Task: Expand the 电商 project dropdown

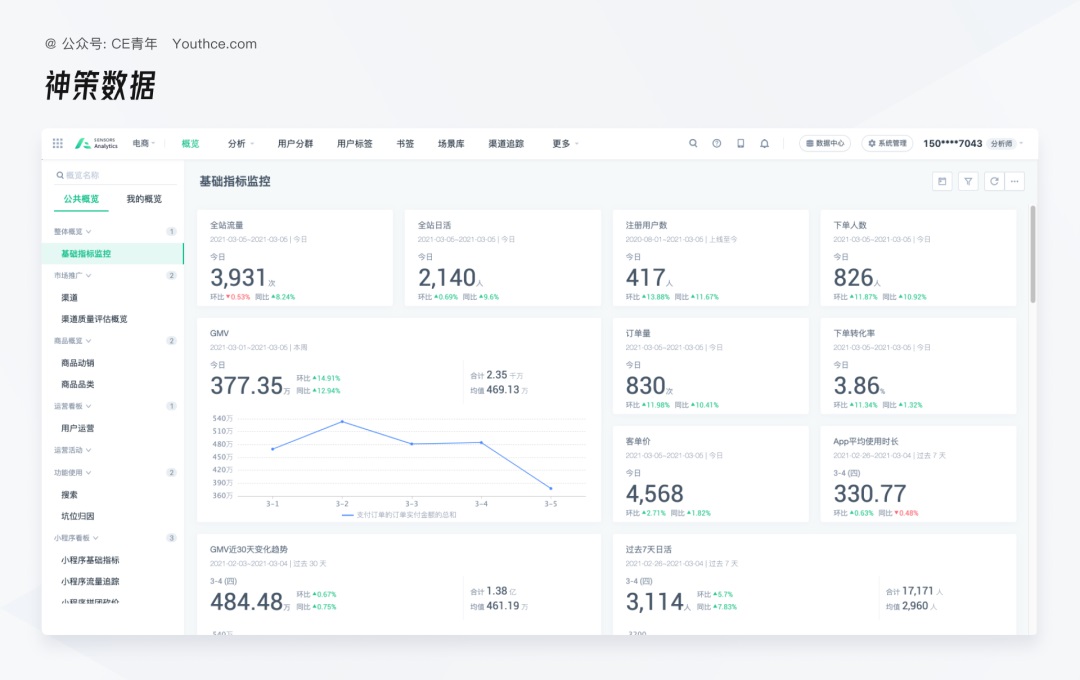Action: click(144, 143)
